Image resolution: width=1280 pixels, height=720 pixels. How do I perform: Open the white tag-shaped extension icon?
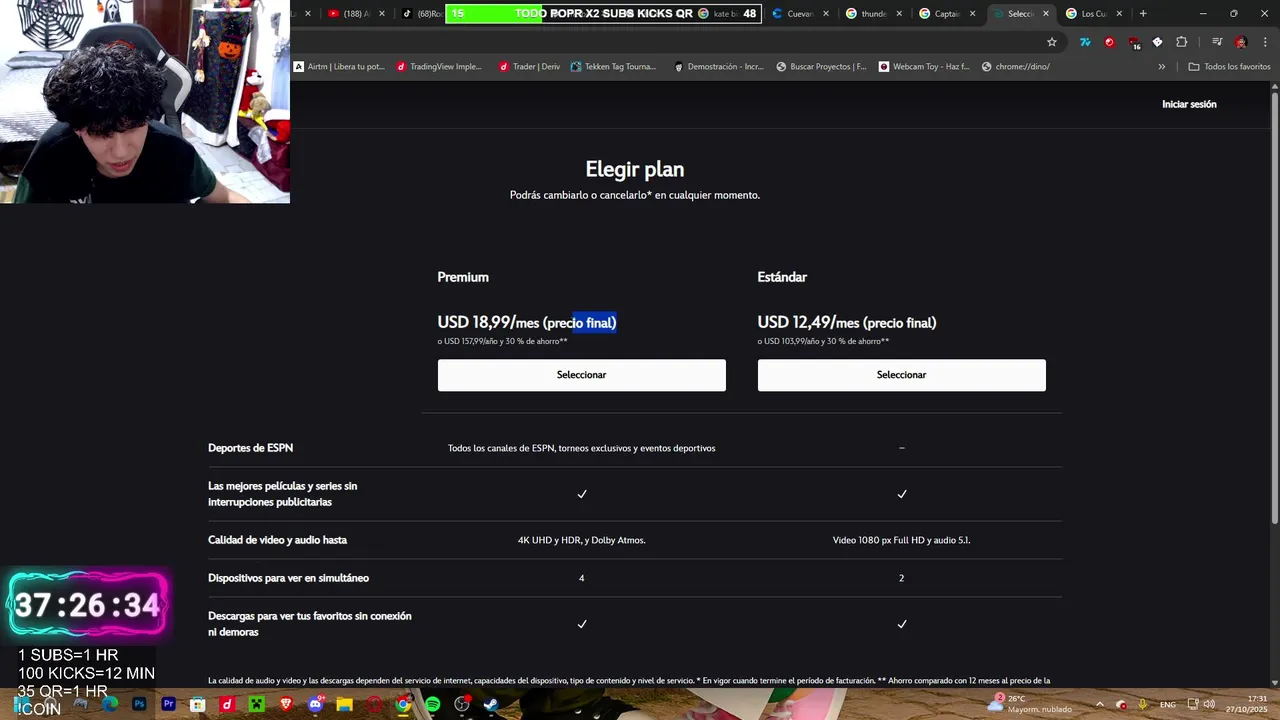[1157, 42]
